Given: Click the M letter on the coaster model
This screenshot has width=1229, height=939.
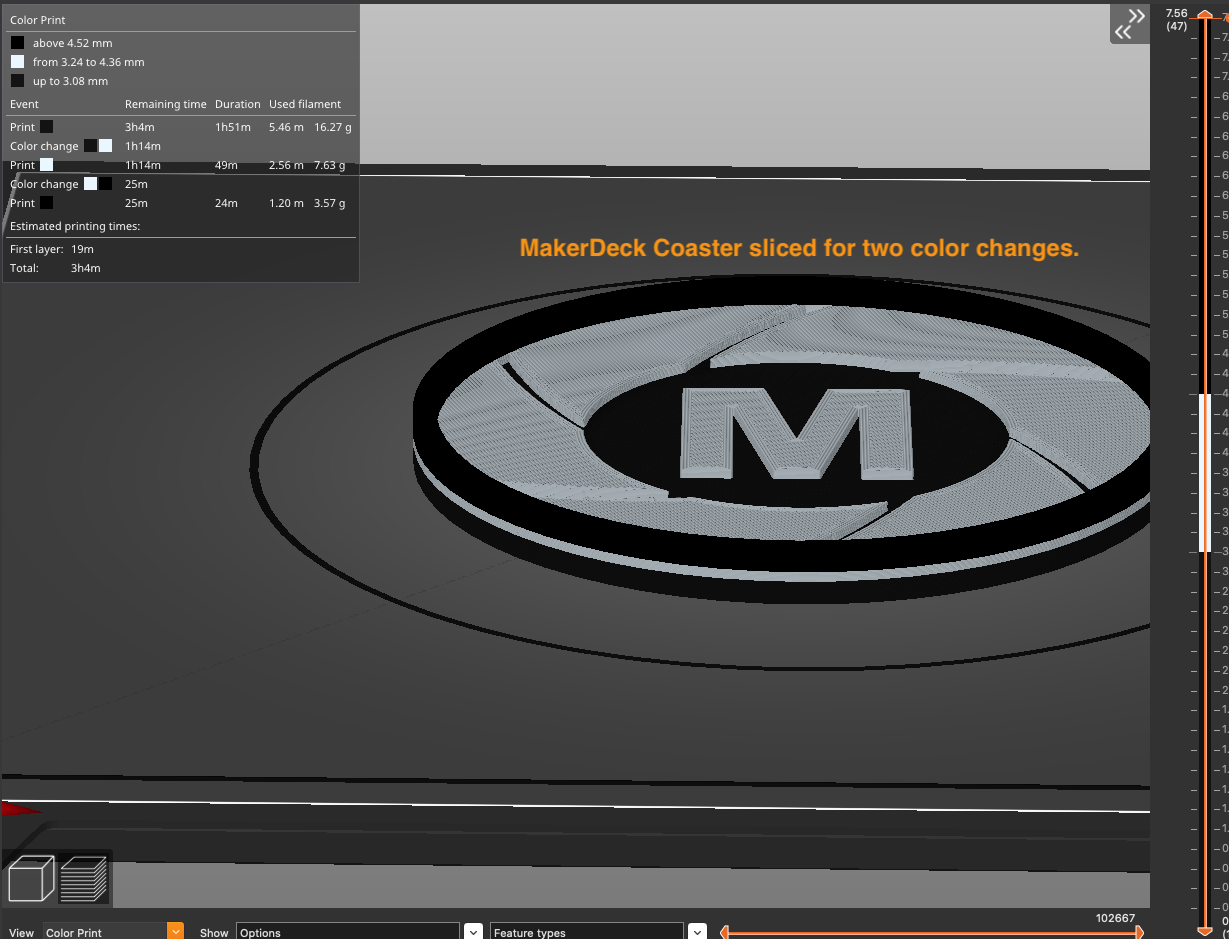Looking at the screenshot, I should pyautogui.click(x=797, y=432).
